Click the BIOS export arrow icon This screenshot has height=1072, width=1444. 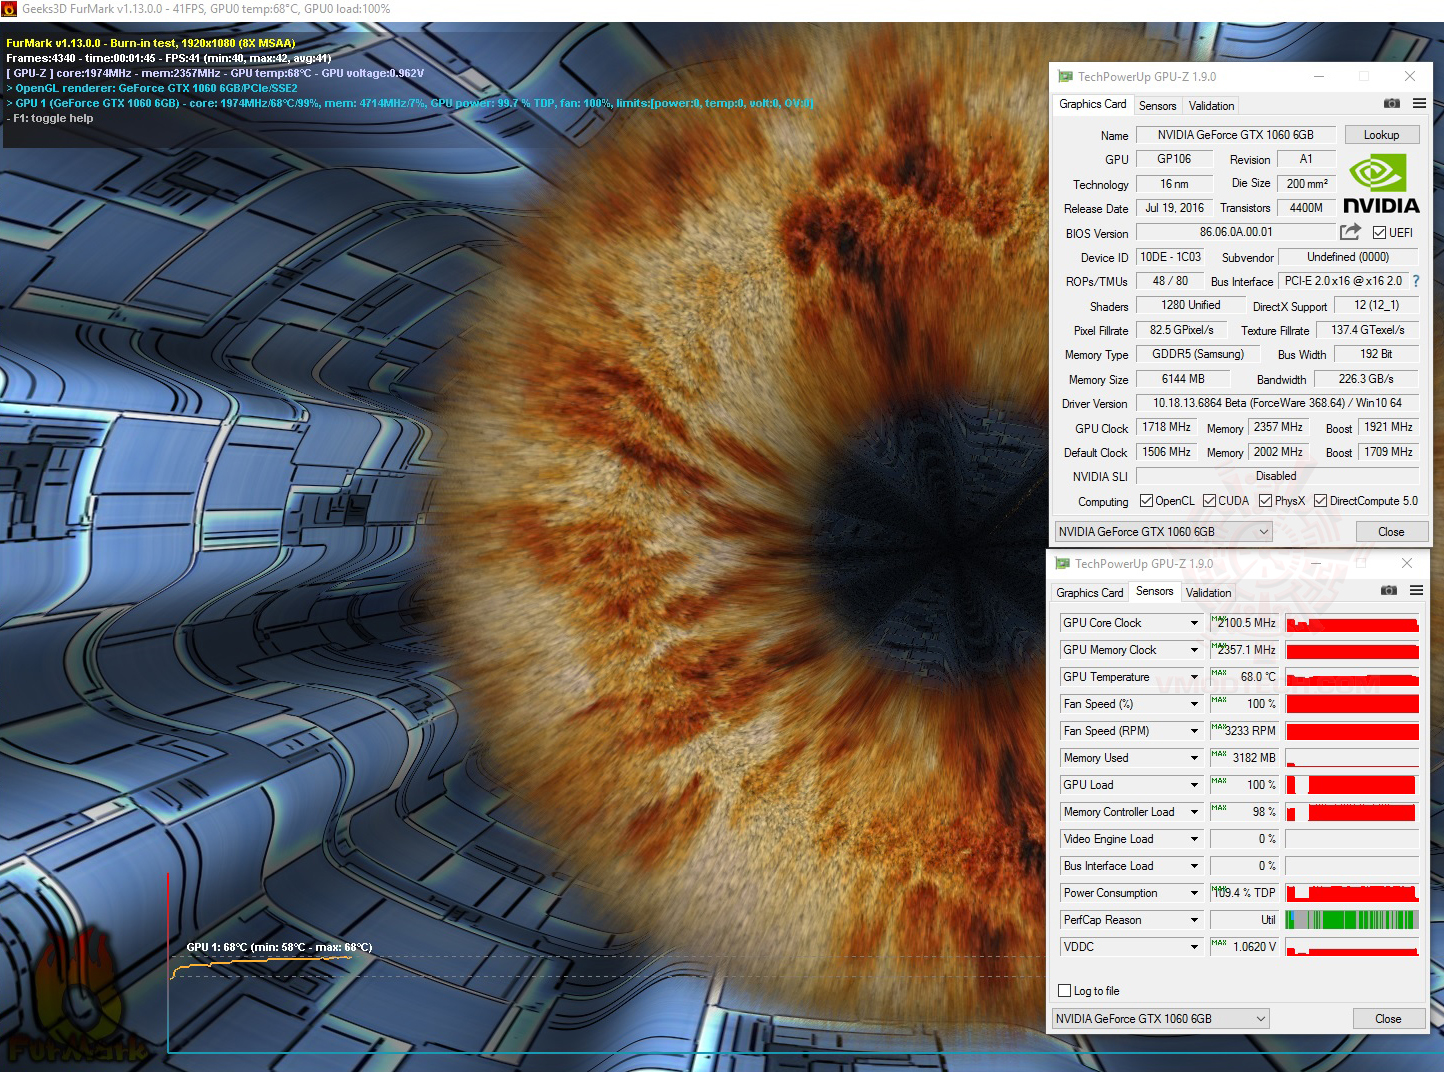[1349, 231]
